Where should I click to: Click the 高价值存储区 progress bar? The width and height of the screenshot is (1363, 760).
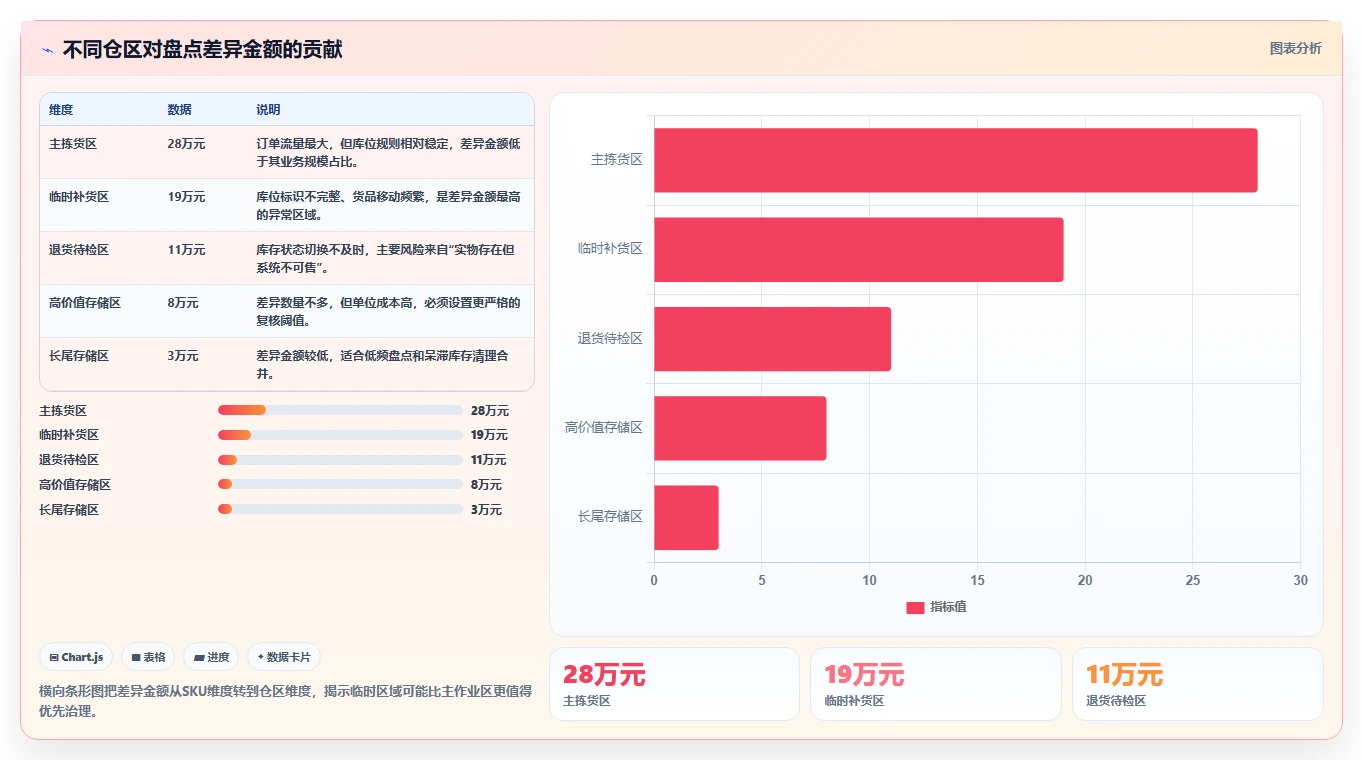[340, 485]
